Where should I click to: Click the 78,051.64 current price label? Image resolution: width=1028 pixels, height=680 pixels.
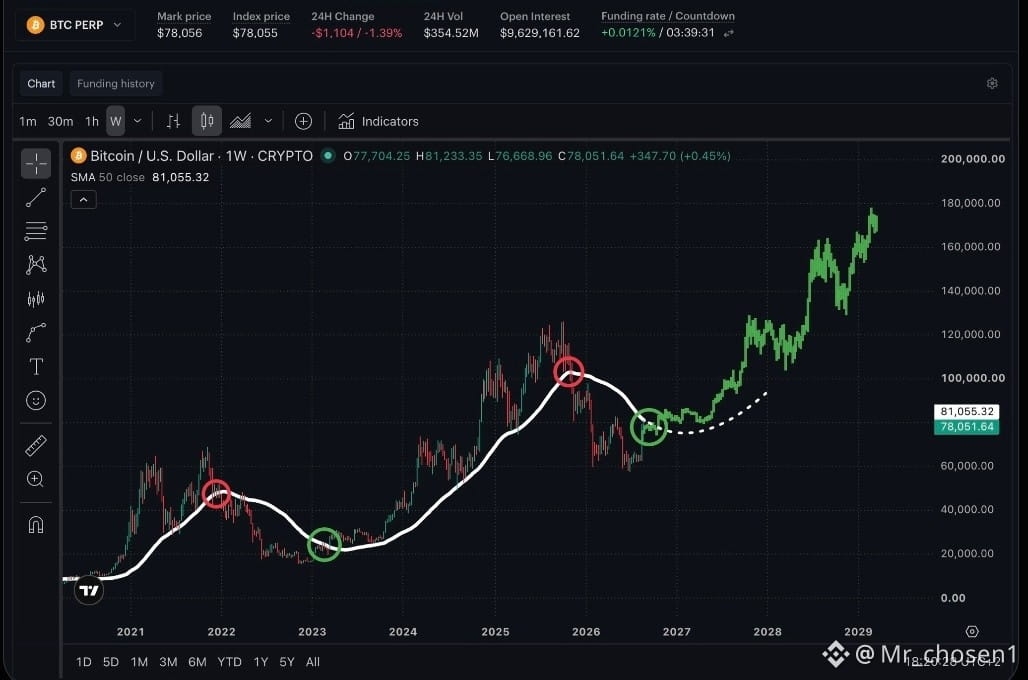coord(966,427)
